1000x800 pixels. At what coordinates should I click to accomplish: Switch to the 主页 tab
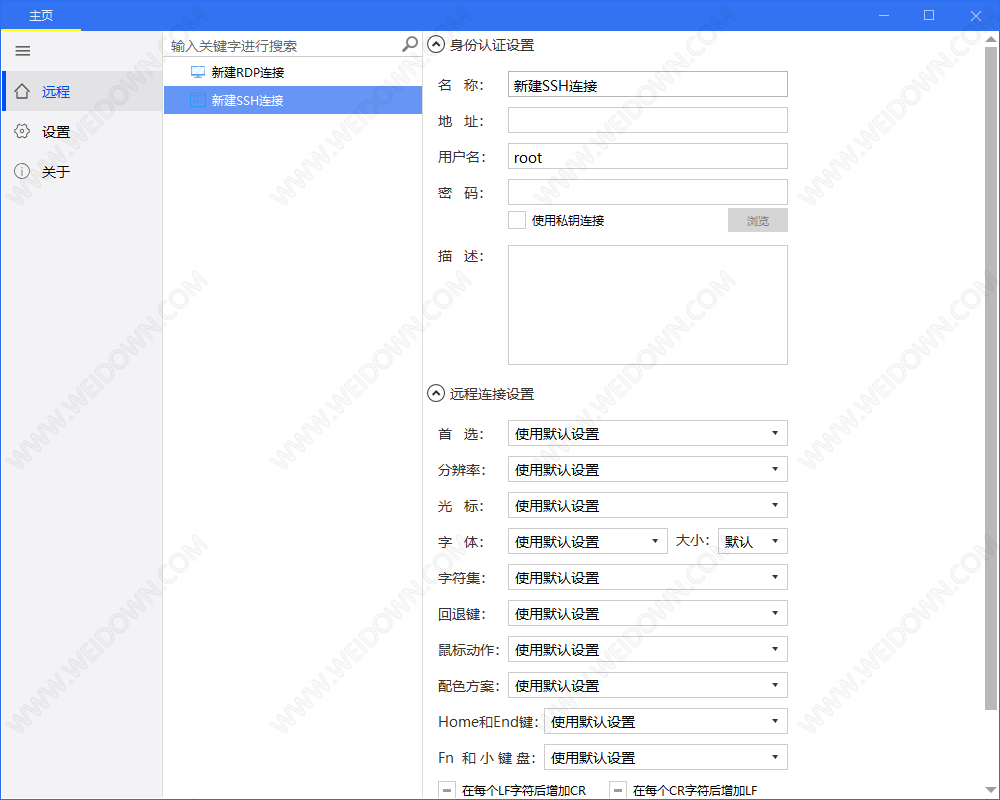point(41,15)
